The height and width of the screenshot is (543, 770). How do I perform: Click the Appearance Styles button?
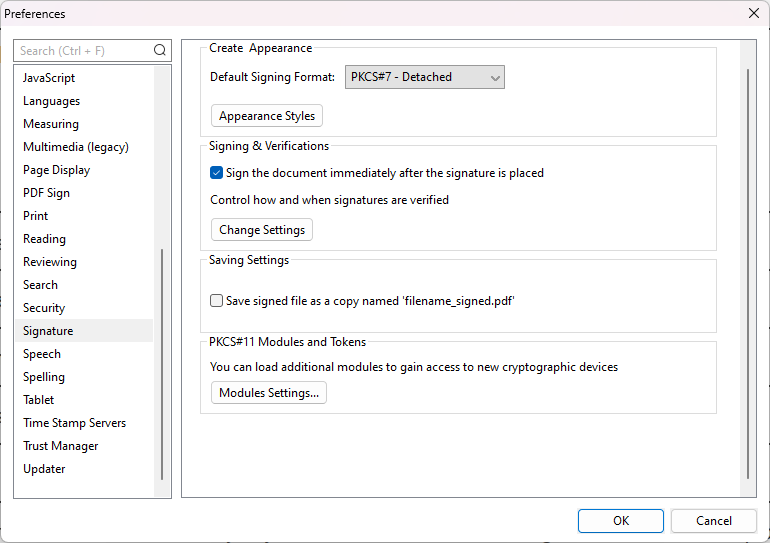(267, 116)
